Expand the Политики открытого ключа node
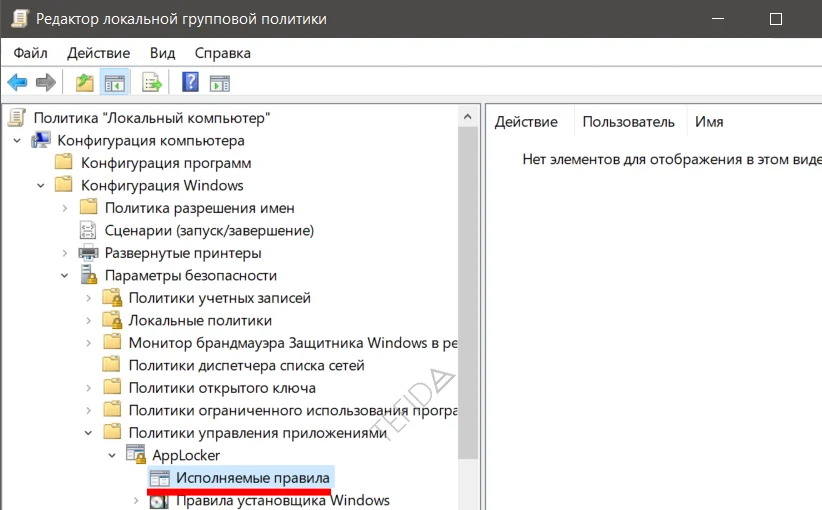The height and width of the screenshot is (510, 822). coord(89,388)
